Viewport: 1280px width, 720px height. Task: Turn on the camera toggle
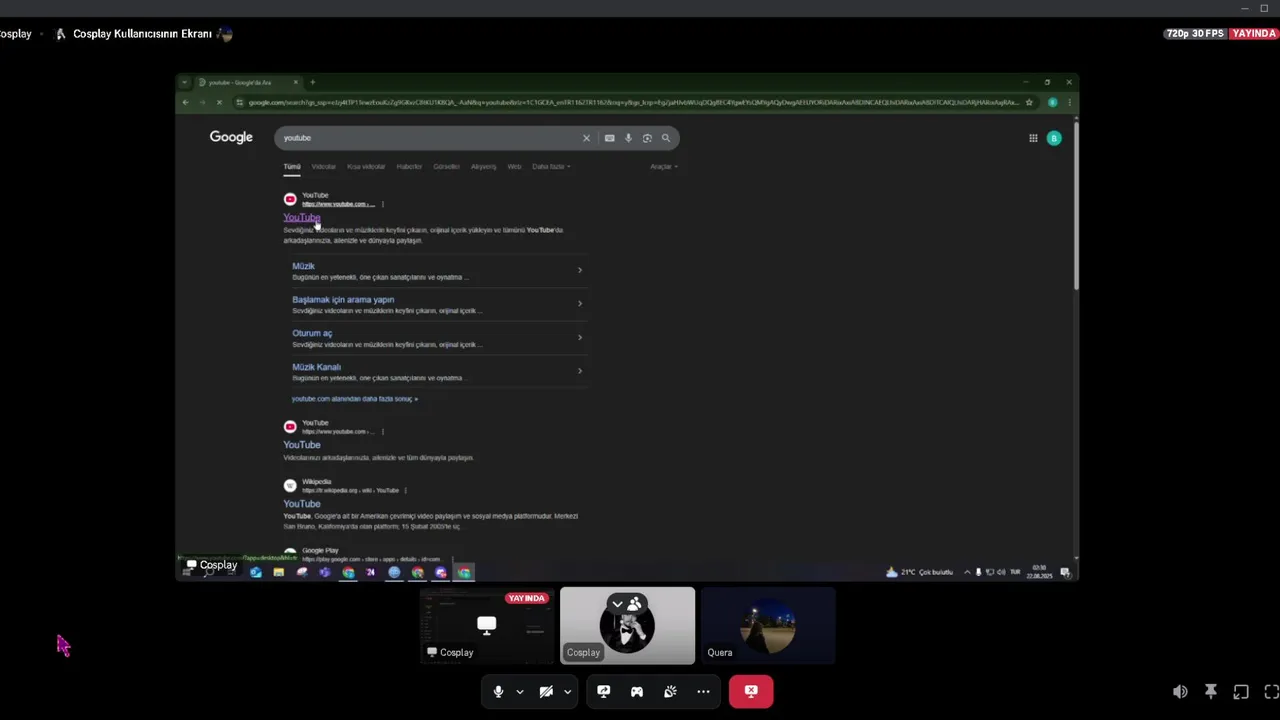546,691
